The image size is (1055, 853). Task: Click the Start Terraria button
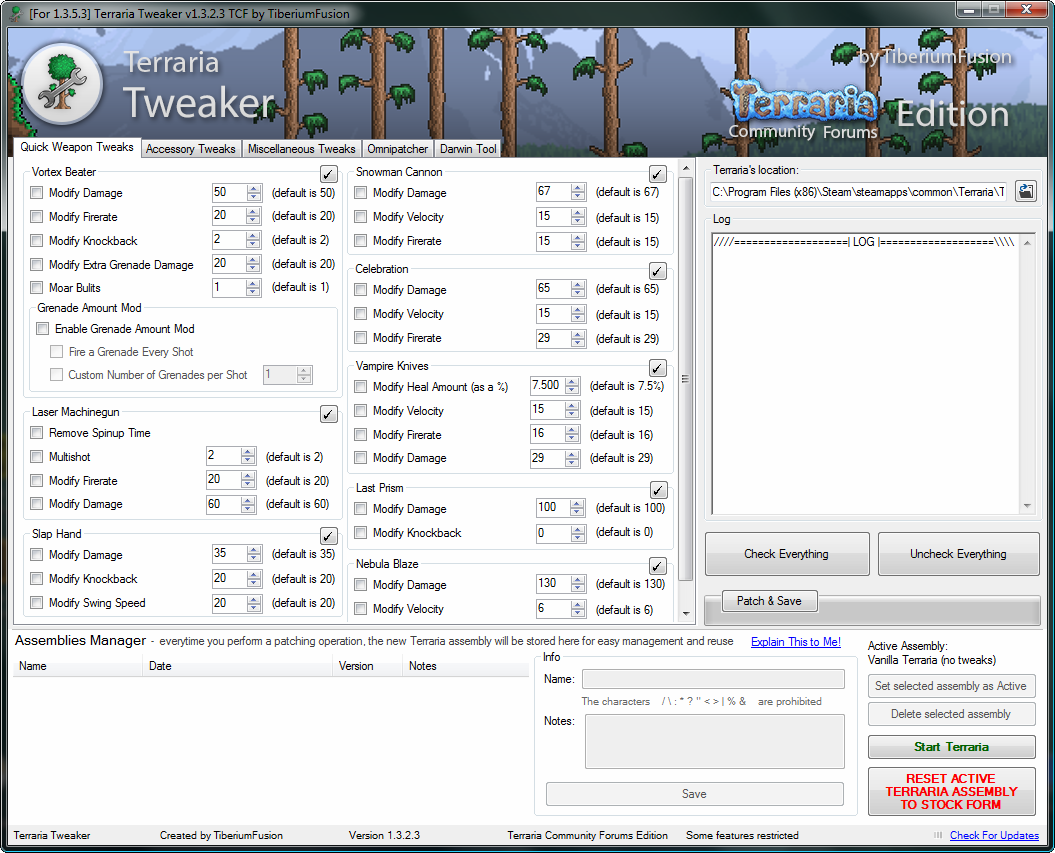point(951,747)
